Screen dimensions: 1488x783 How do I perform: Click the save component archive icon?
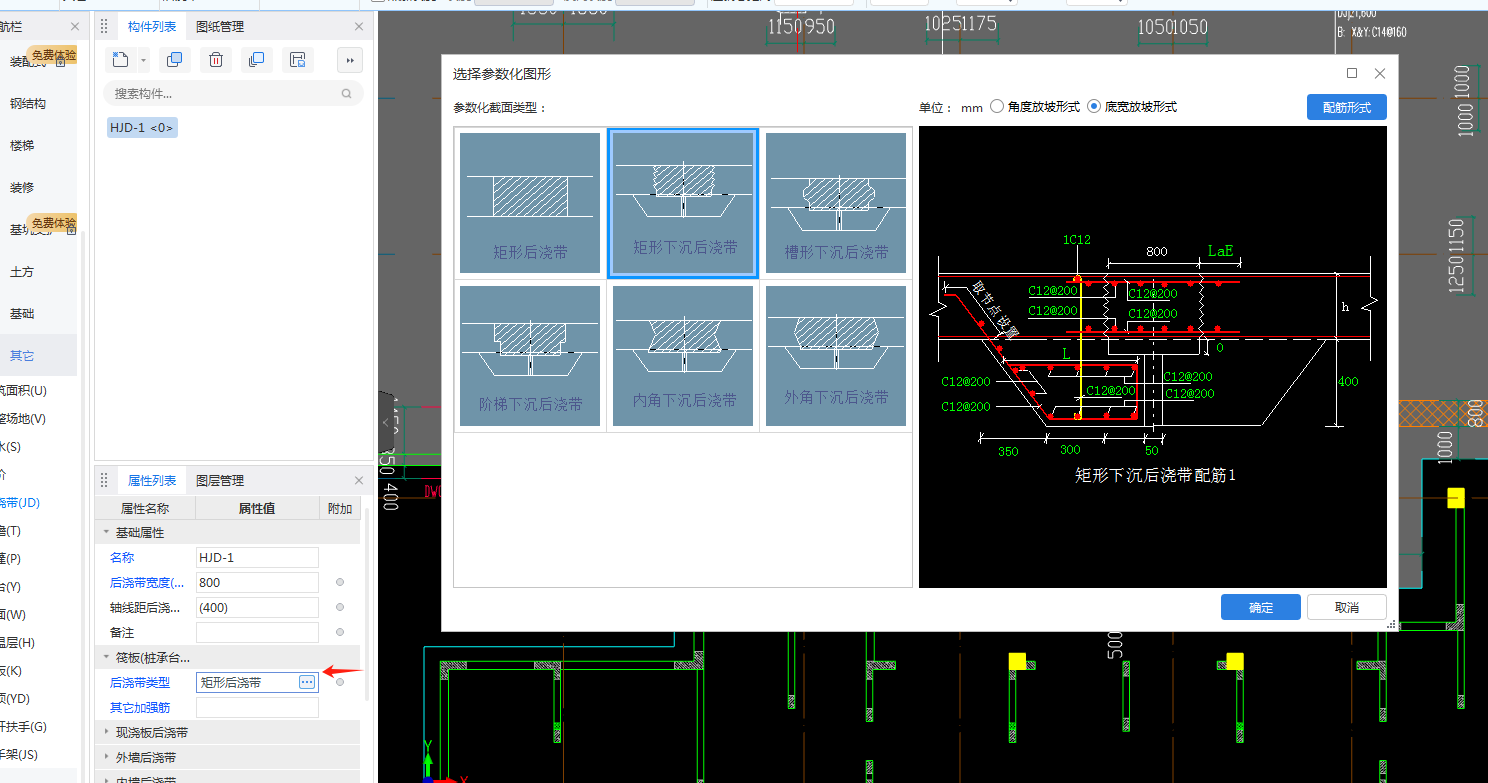[297, 60]
